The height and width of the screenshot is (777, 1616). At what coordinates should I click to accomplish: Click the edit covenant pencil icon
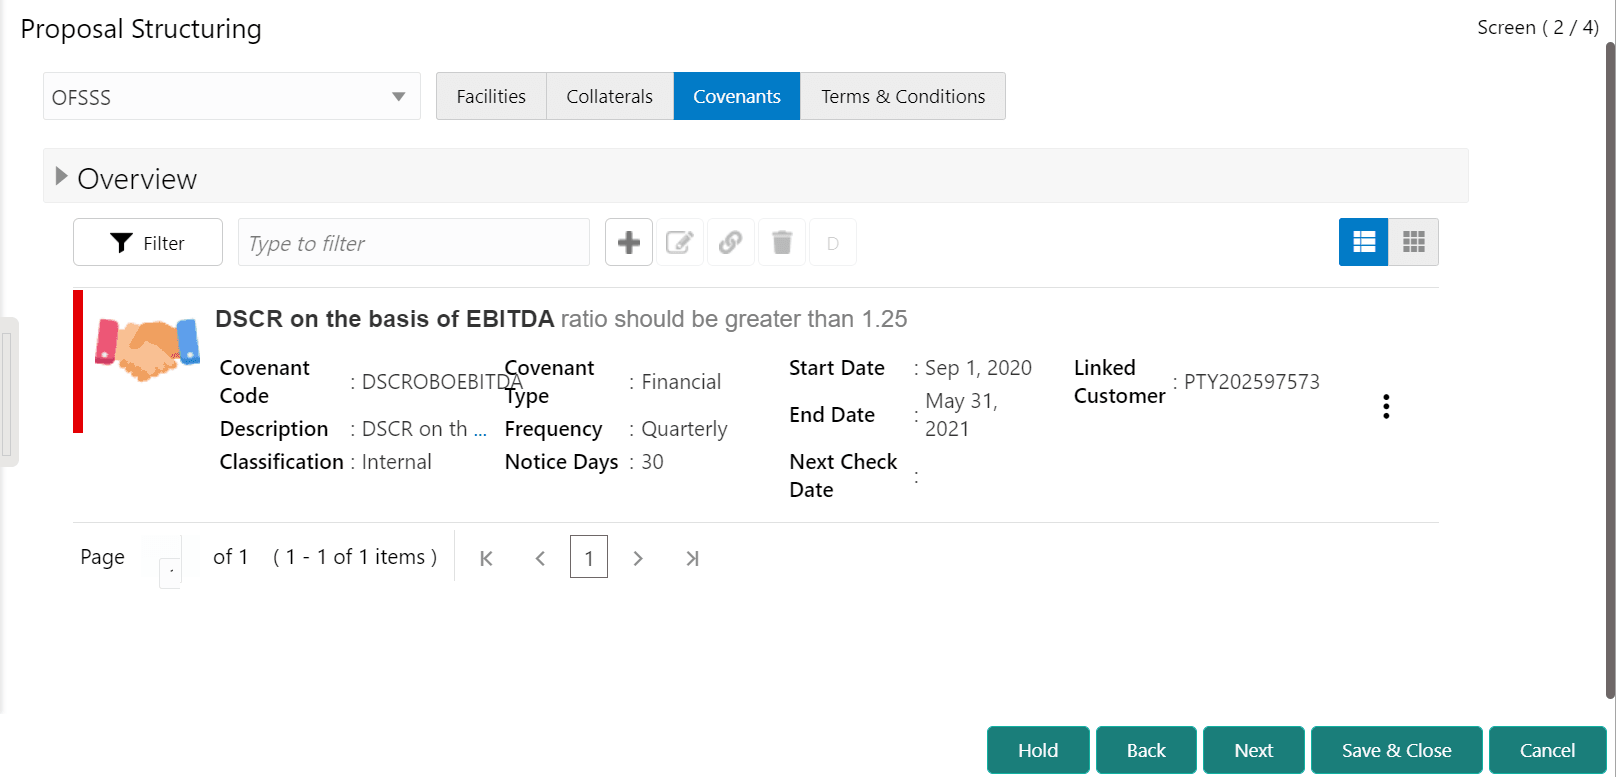680,242
